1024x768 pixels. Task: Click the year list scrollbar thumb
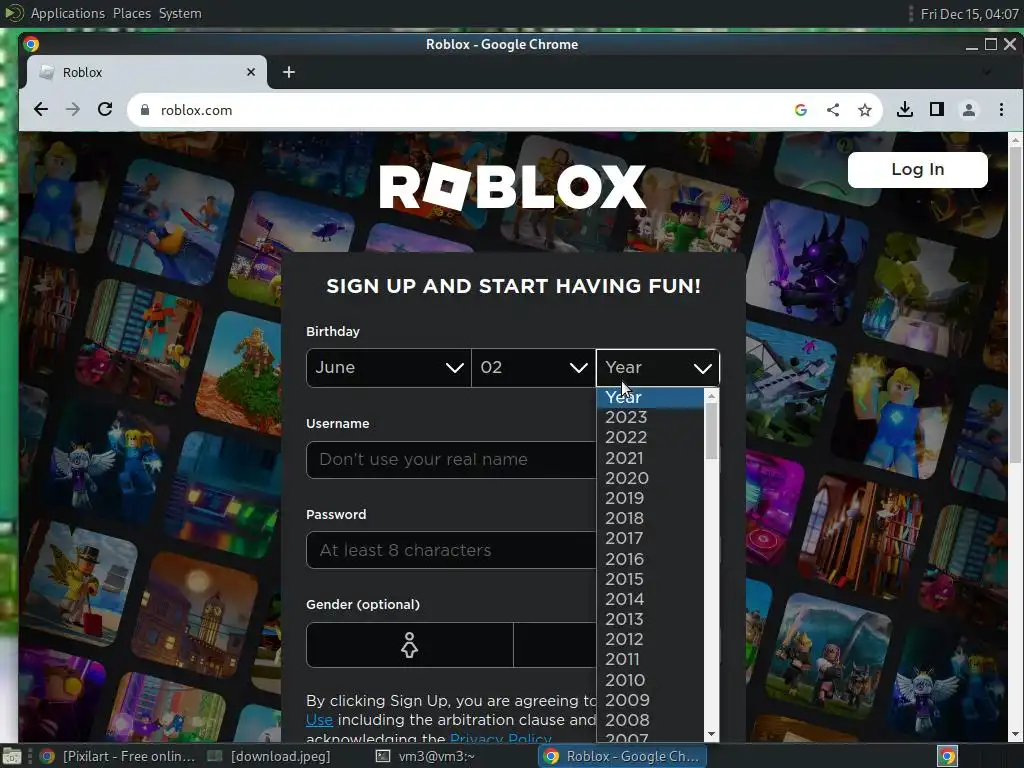pyautogui.click(x=711, y=431)
